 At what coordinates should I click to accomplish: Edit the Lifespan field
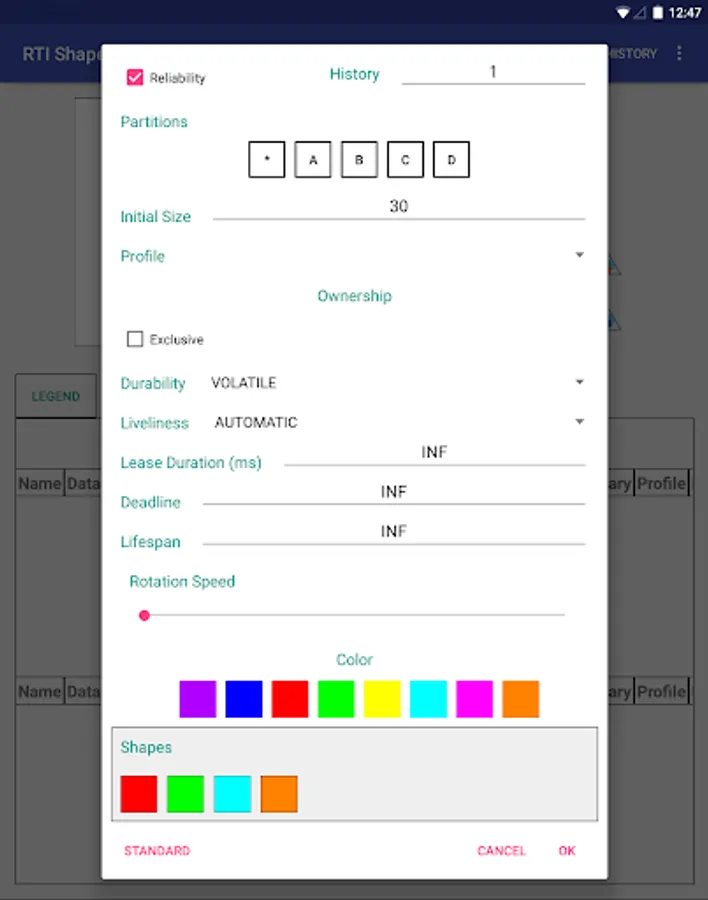pos(394,533)
